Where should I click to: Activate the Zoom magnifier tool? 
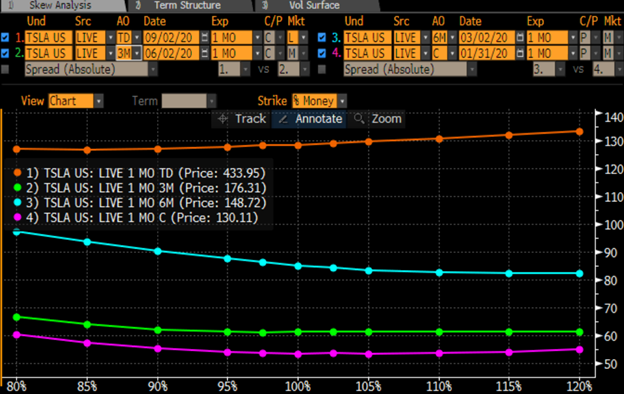[x=377, y=119]
